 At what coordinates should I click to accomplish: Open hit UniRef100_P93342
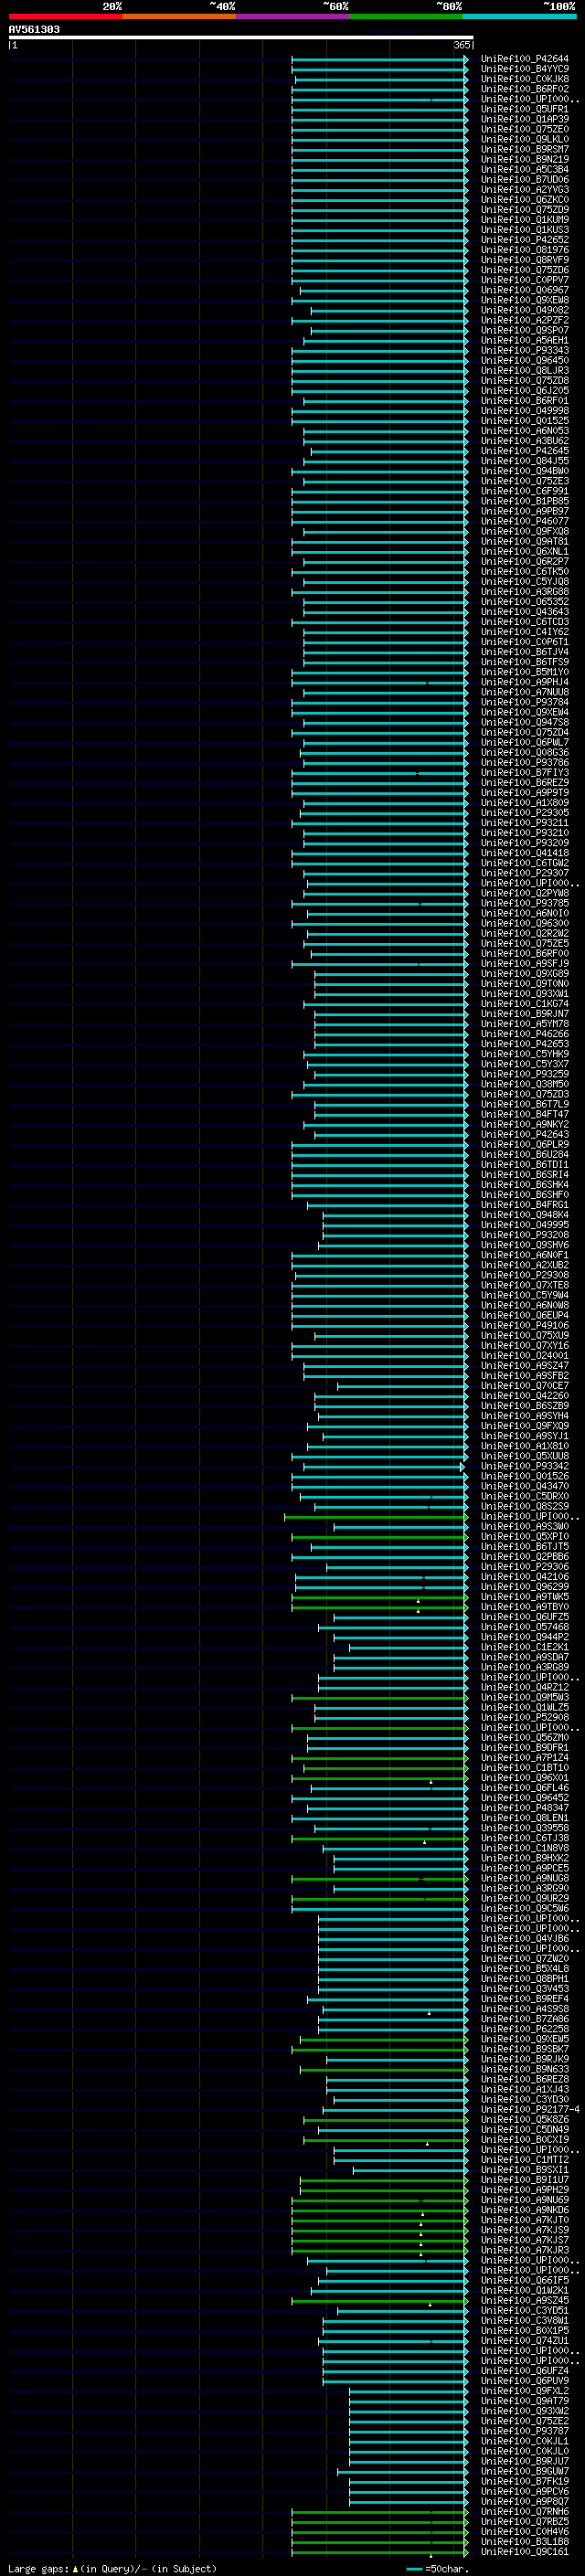click(525, 1466)
